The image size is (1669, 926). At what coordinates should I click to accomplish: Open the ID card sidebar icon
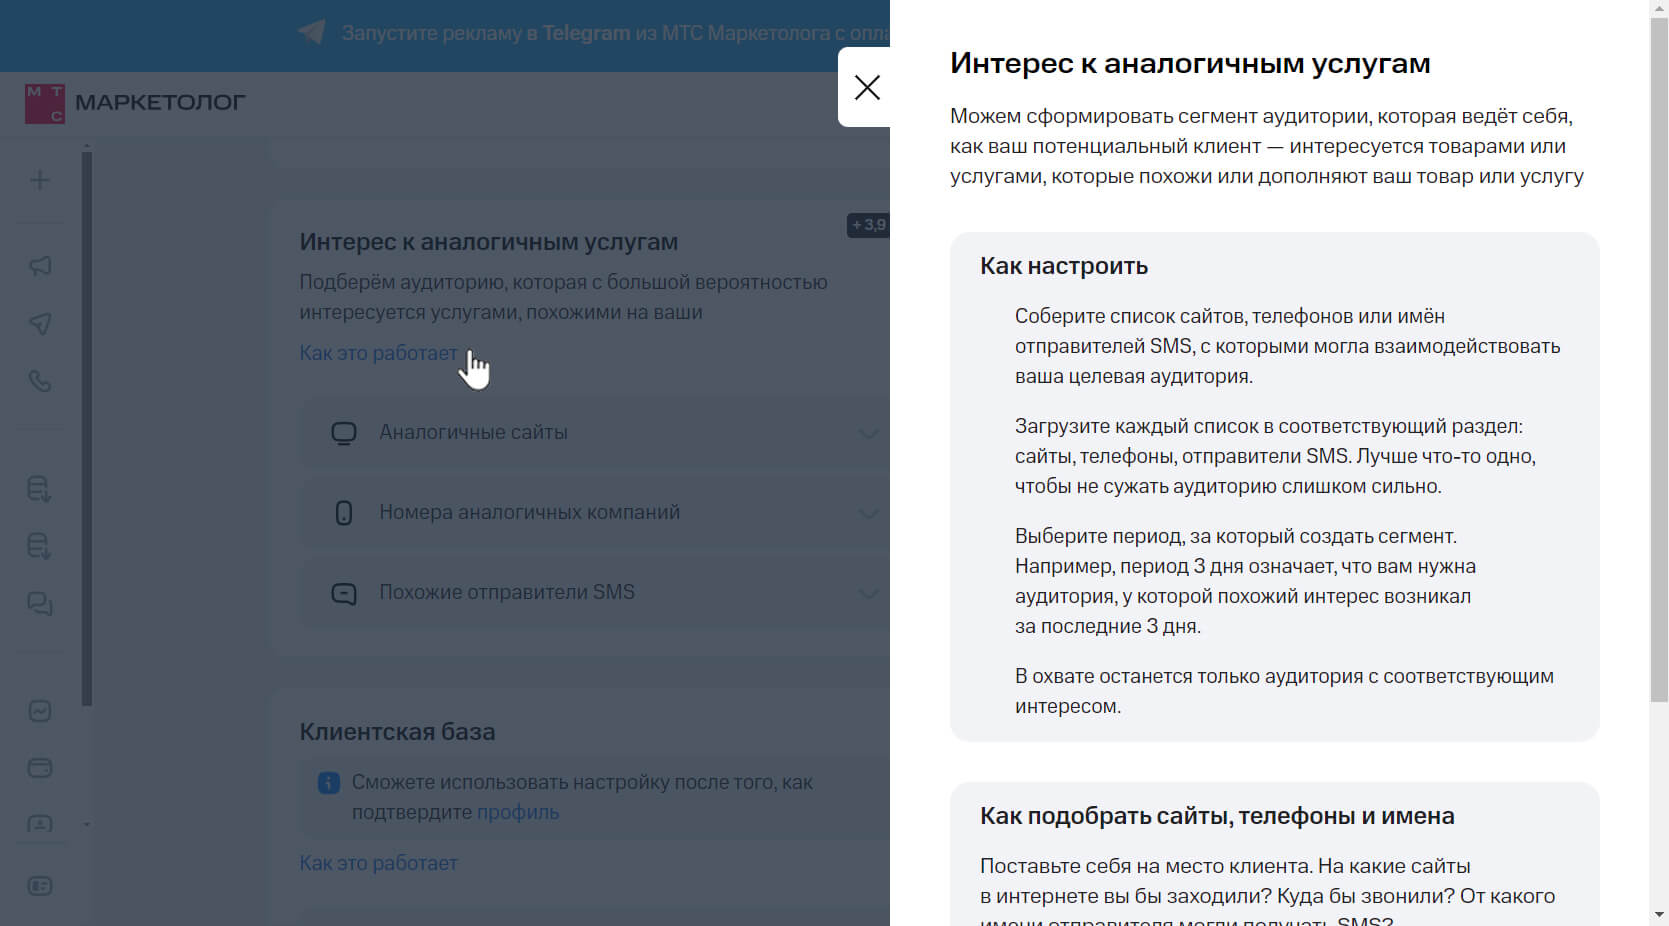(x=40, y=886)
